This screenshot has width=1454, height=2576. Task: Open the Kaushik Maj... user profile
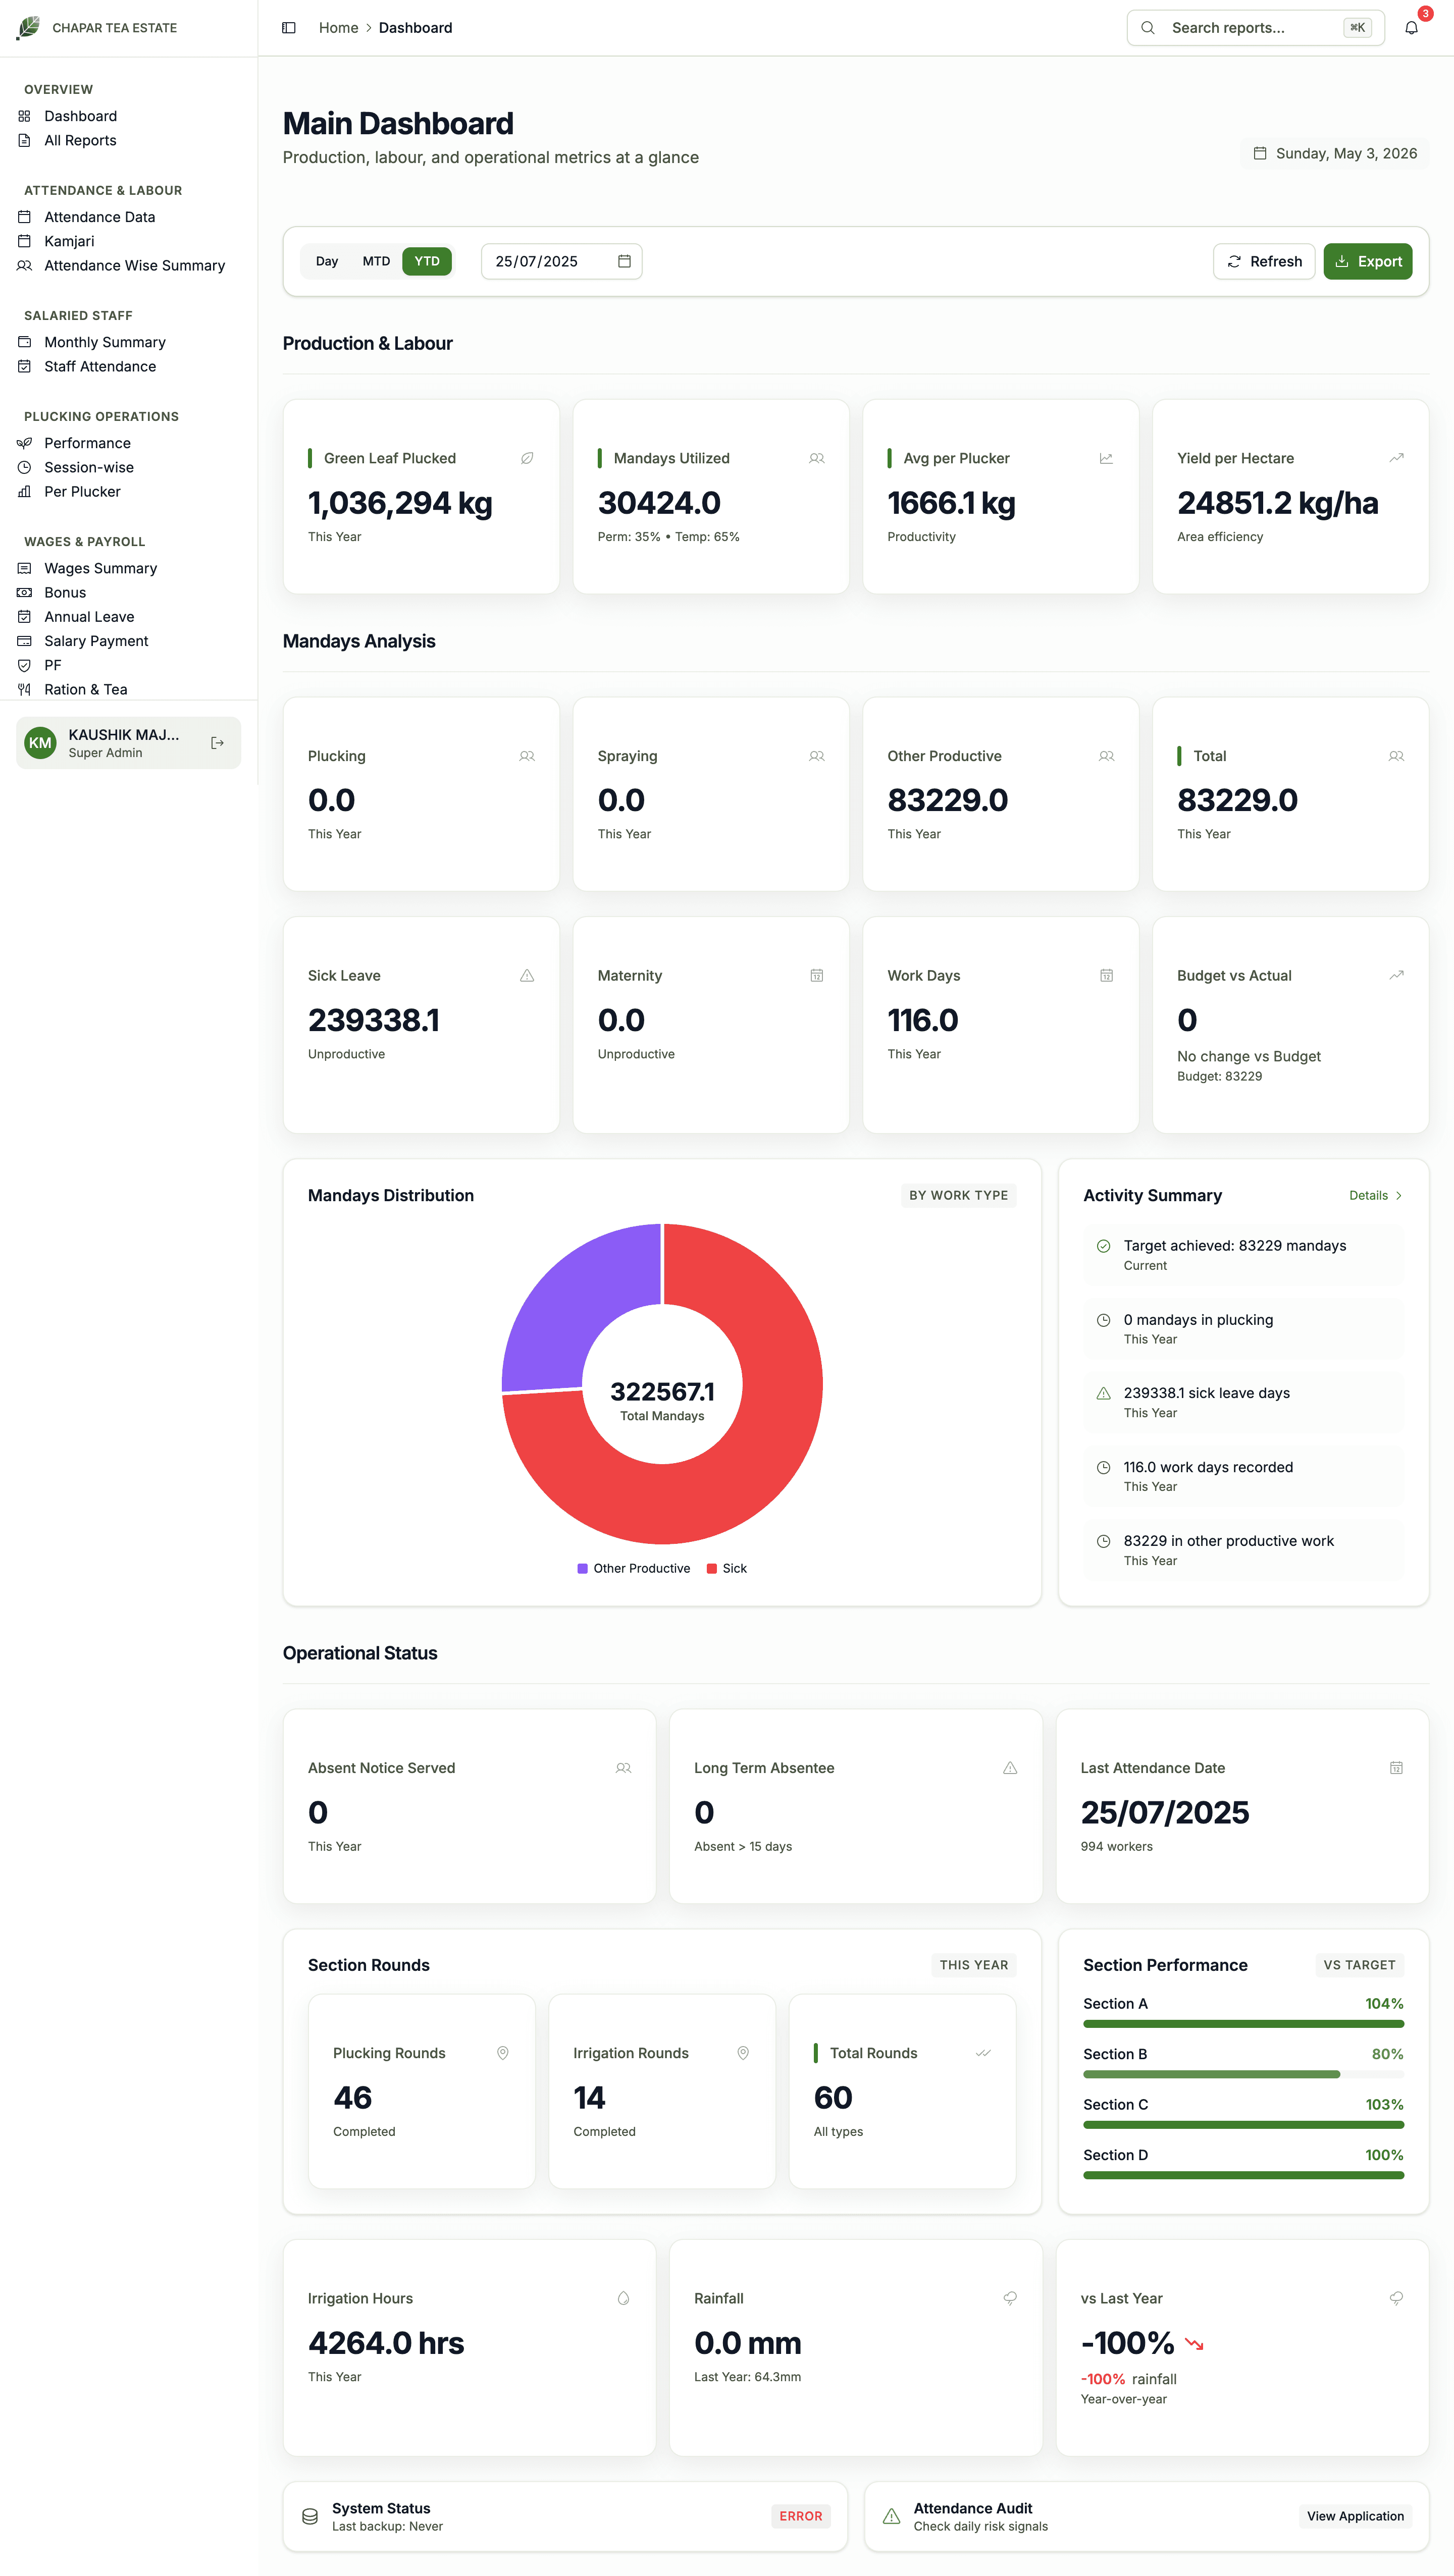coord(128,743)
